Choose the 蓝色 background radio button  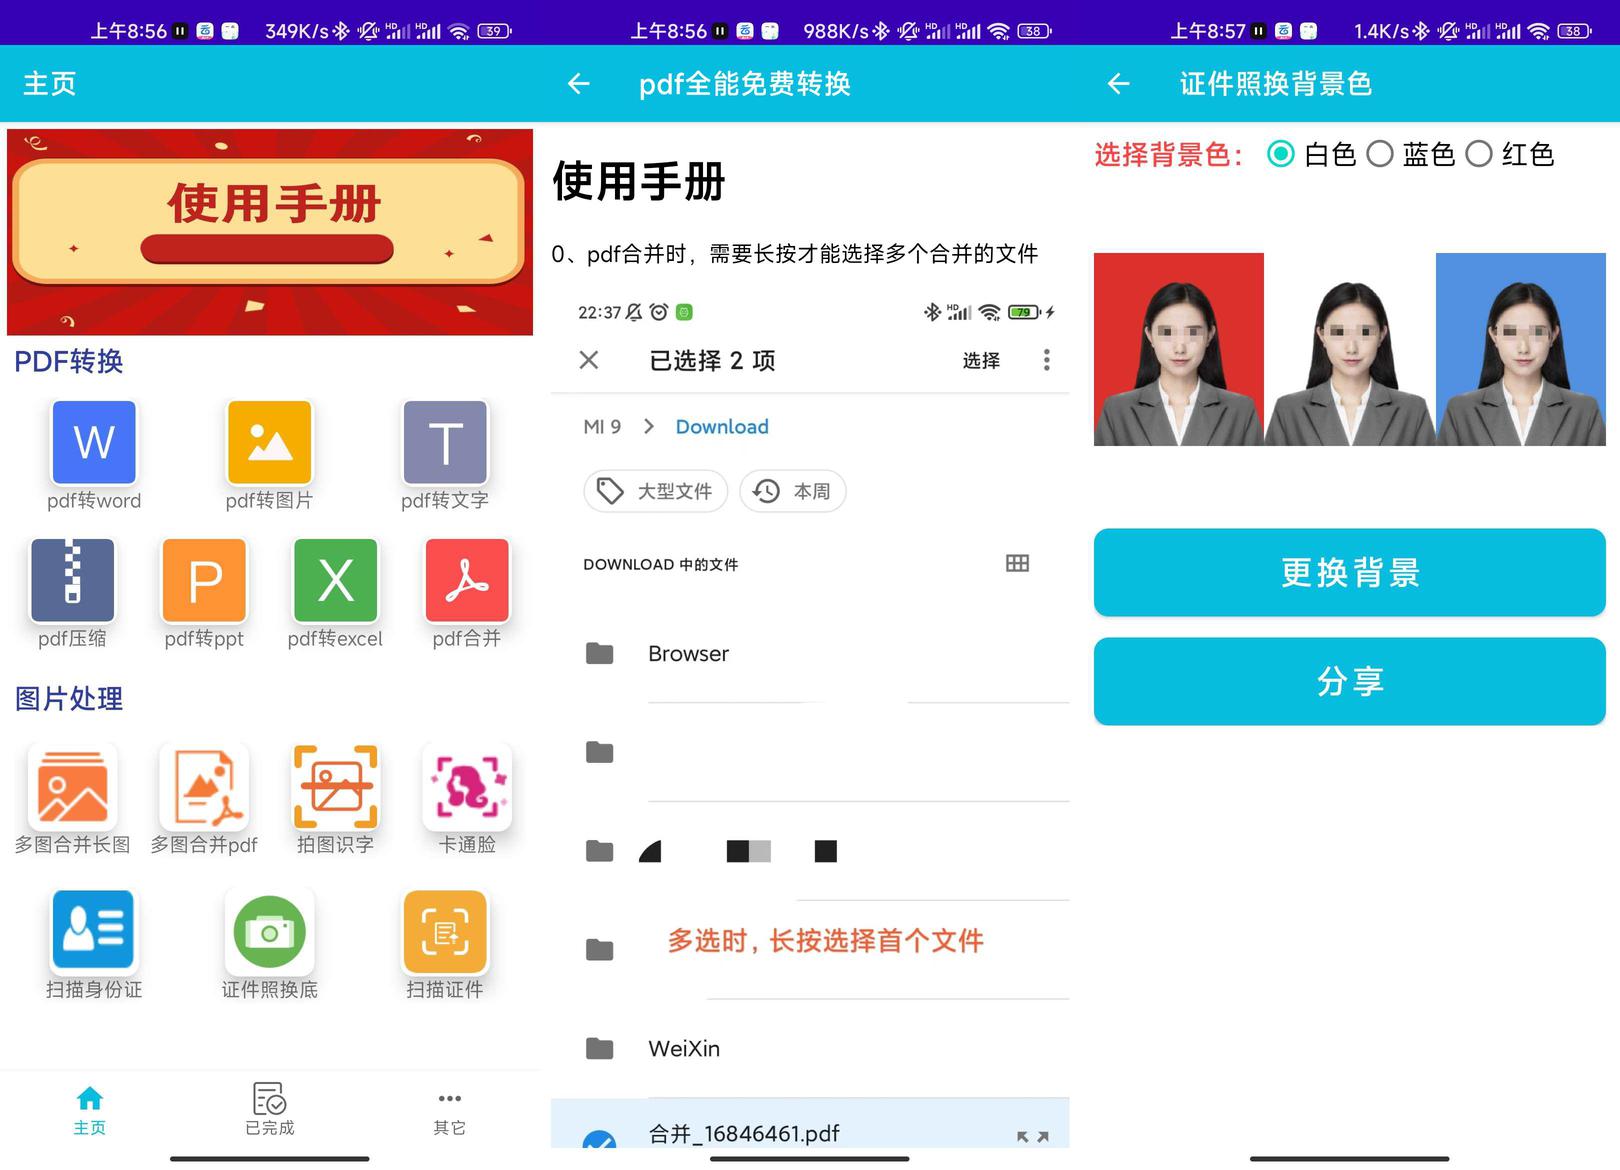(1380, 154)
